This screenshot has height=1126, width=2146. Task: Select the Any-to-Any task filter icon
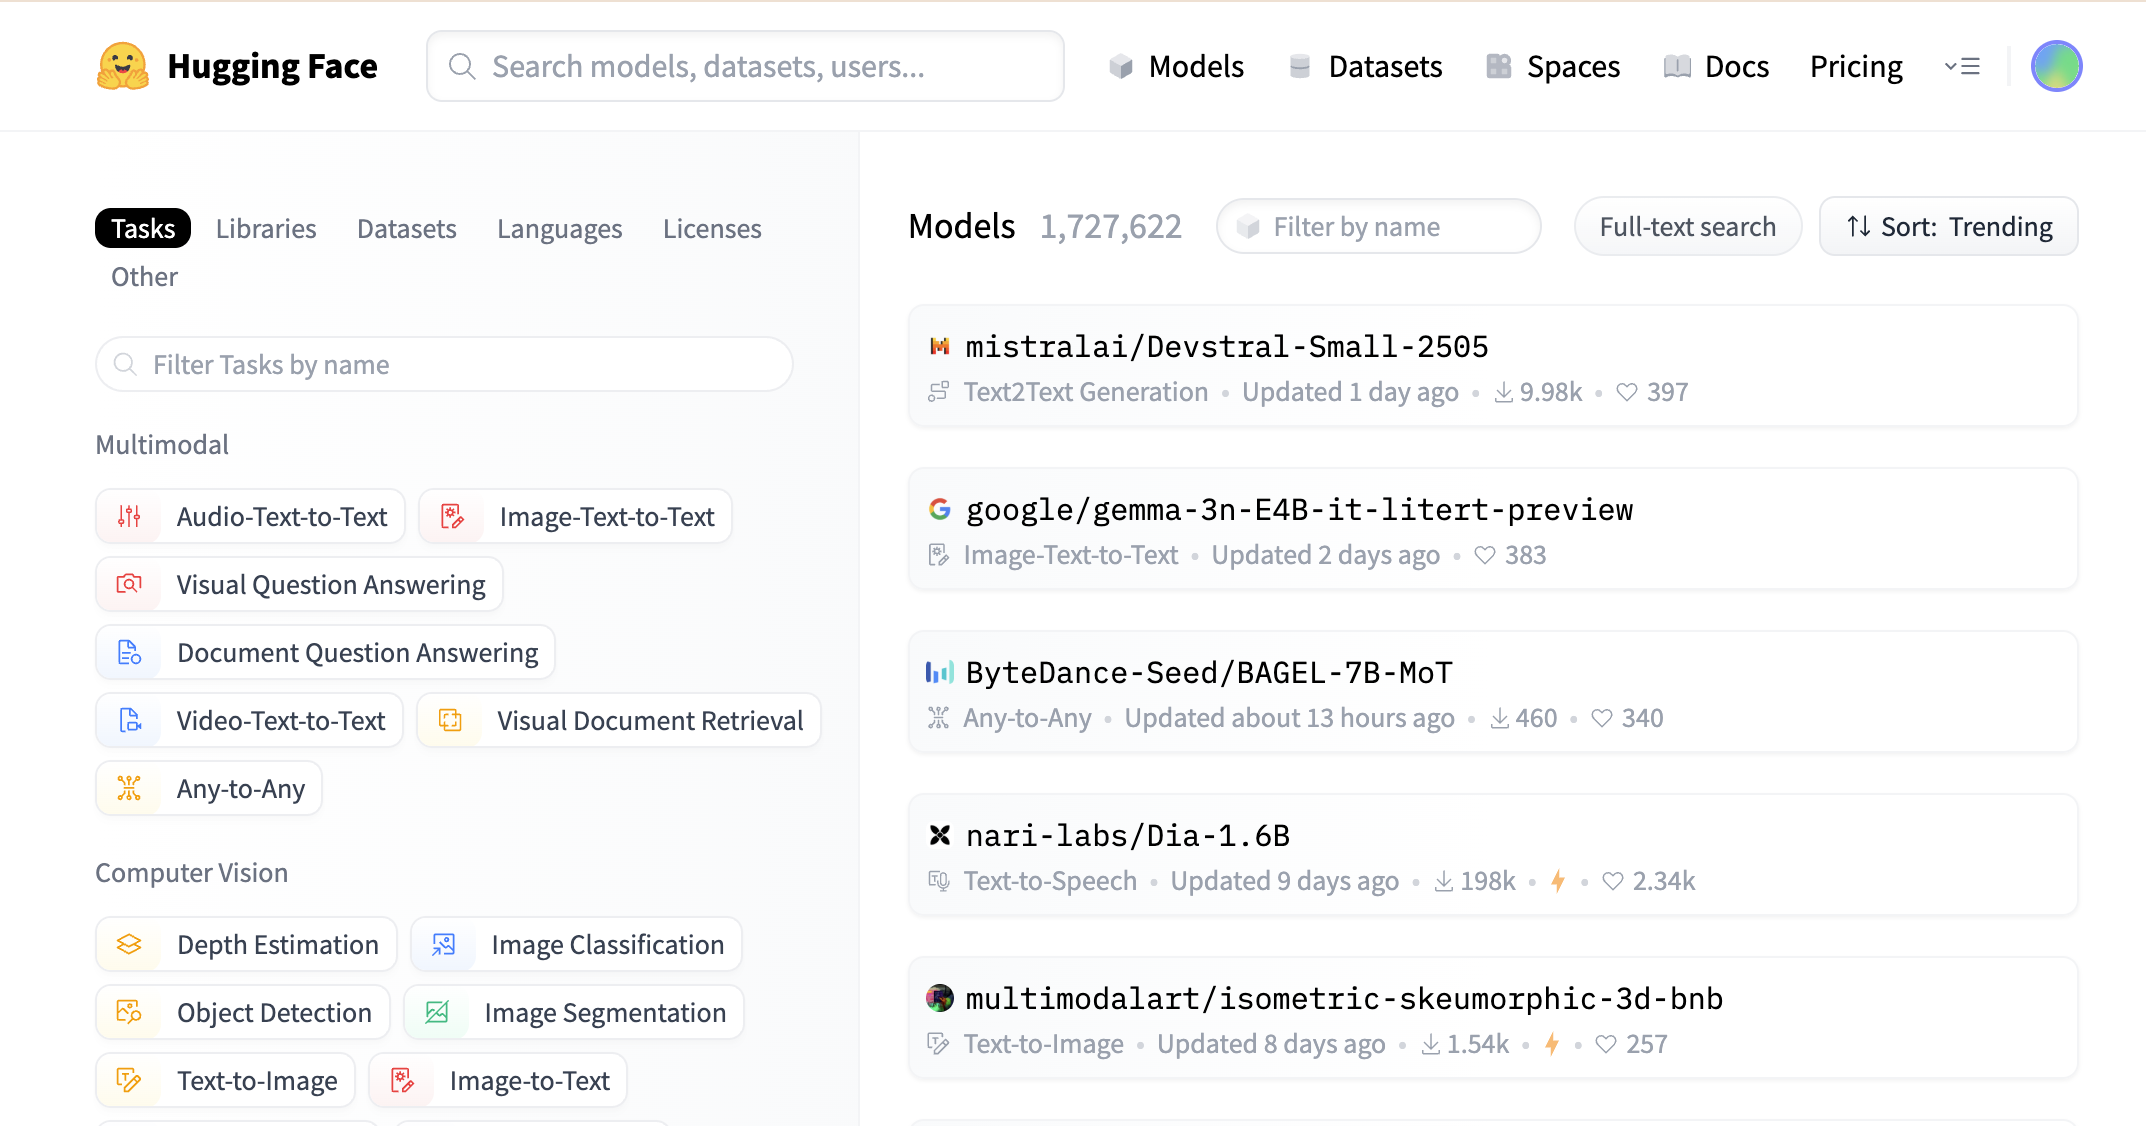[x=129, y=788]
